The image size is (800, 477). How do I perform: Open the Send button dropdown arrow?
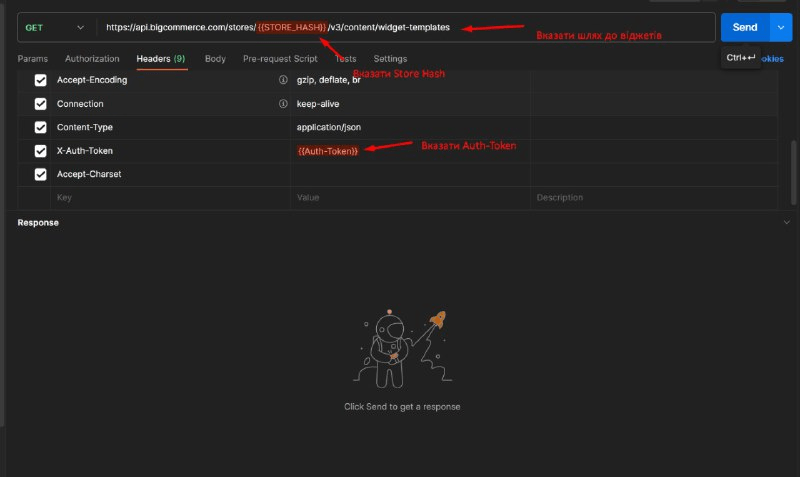coord(781,27)
